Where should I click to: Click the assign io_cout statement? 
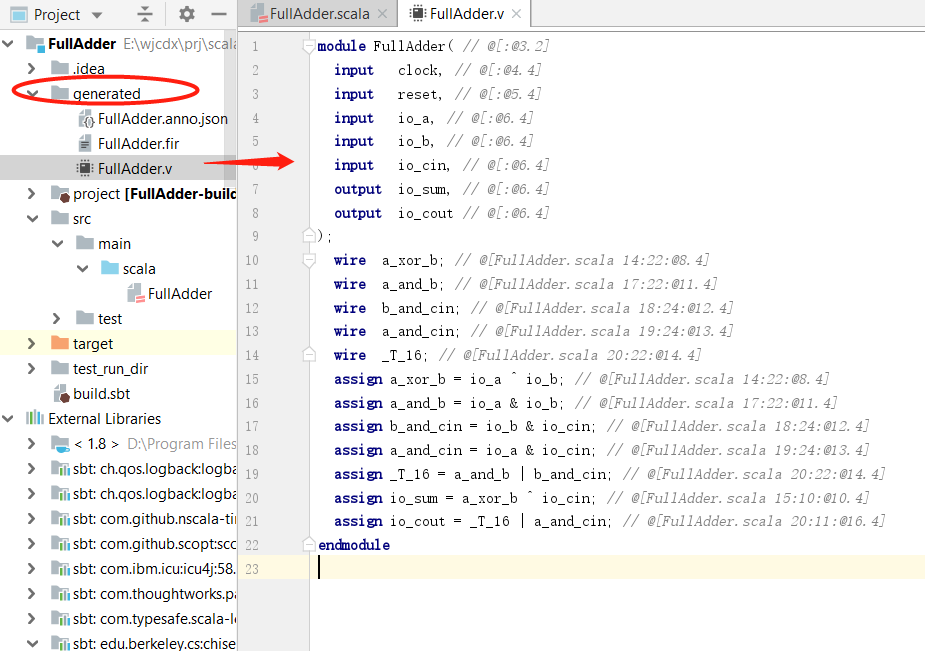pyautogui.click(x=473, y=521)
